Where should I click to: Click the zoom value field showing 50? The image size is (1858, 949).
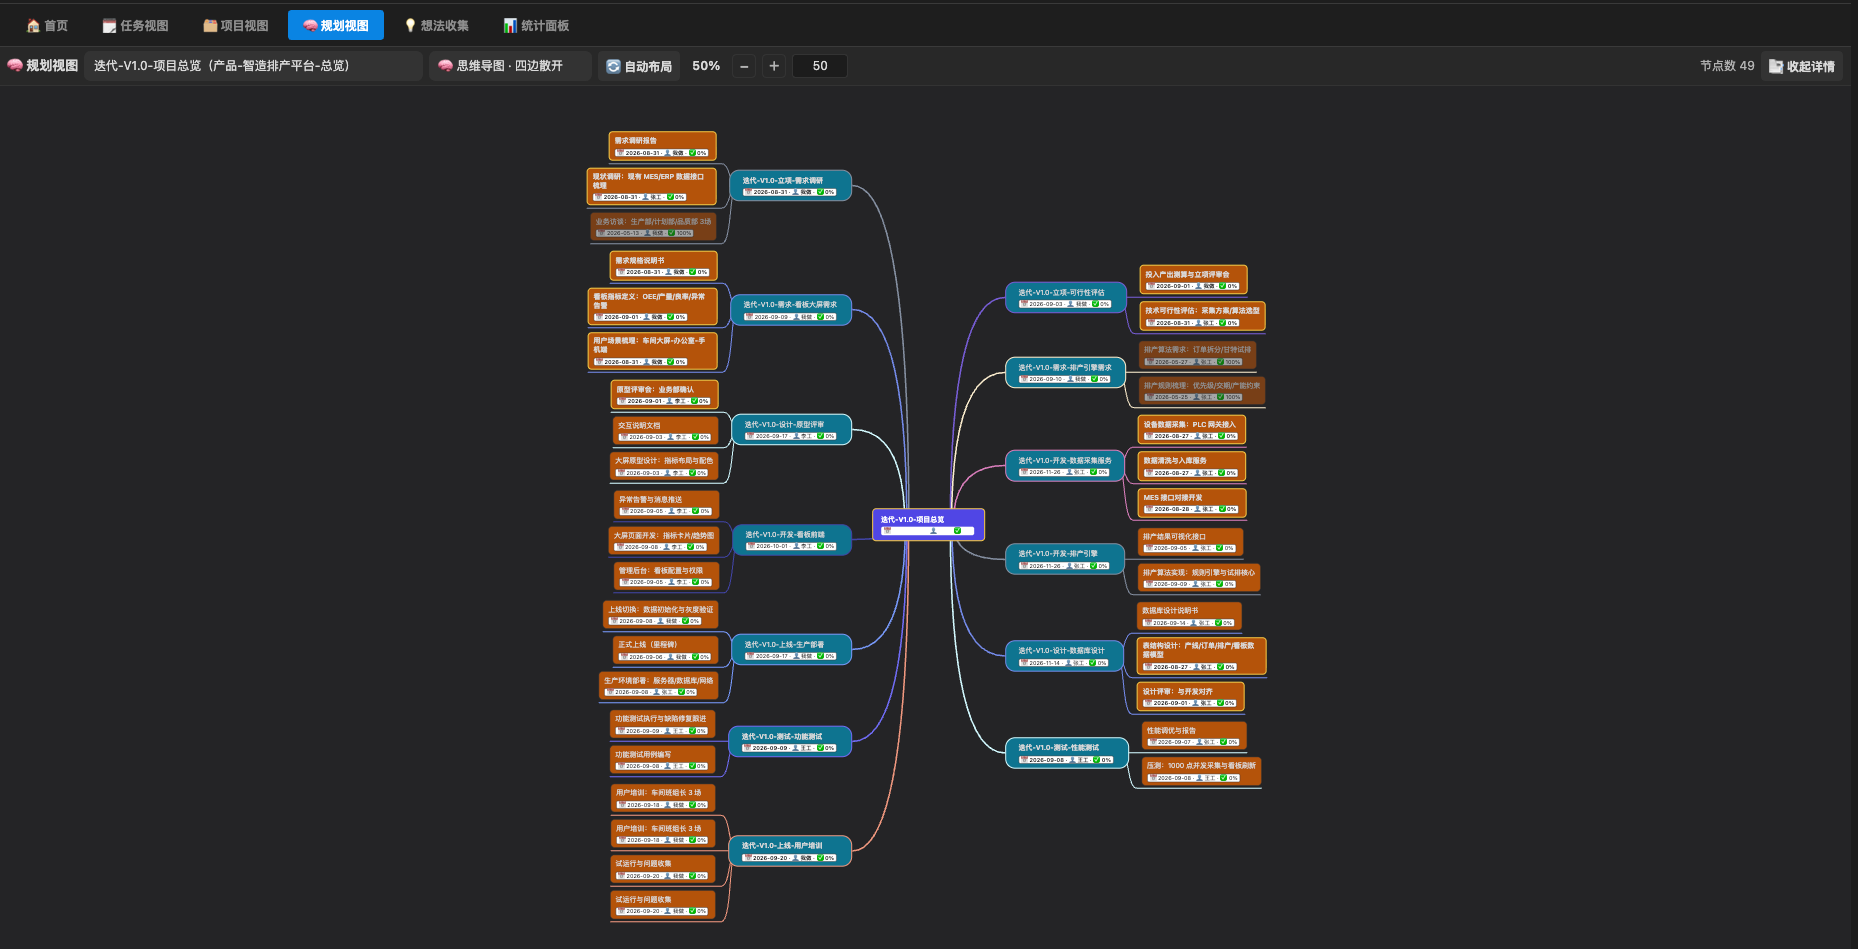[x=820, y=66]
